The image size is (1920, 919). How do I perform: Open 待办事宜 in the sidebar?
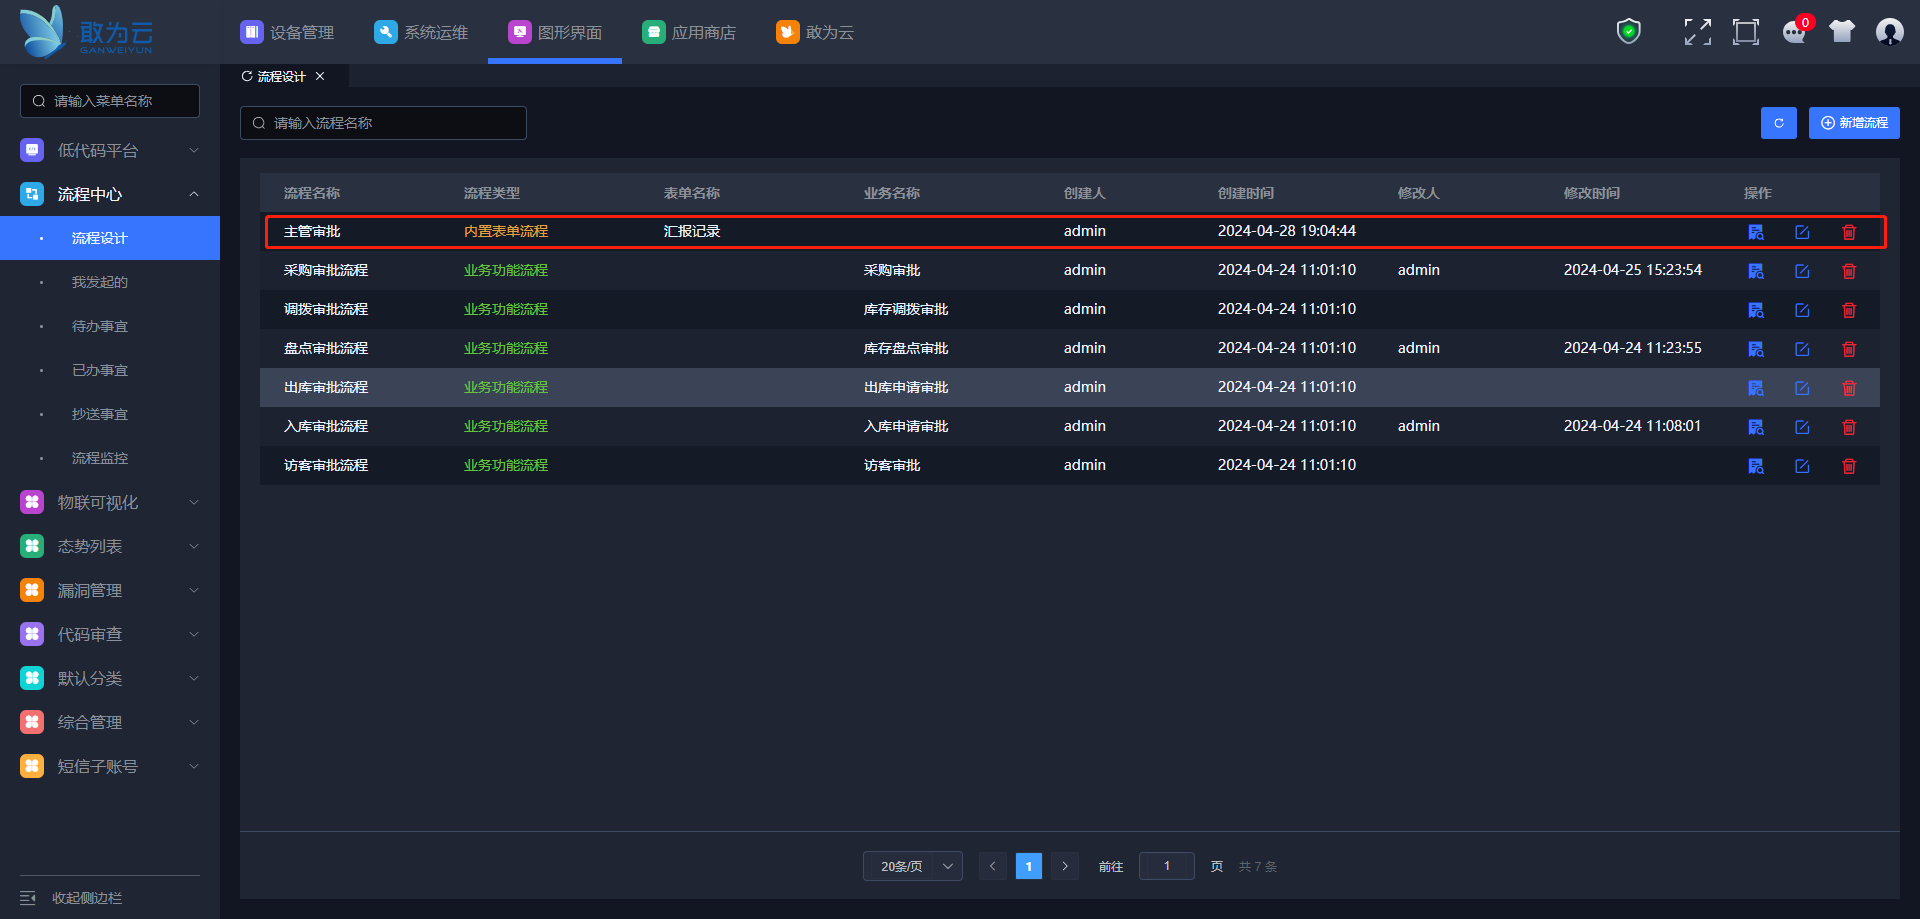(x=100, y=326)
